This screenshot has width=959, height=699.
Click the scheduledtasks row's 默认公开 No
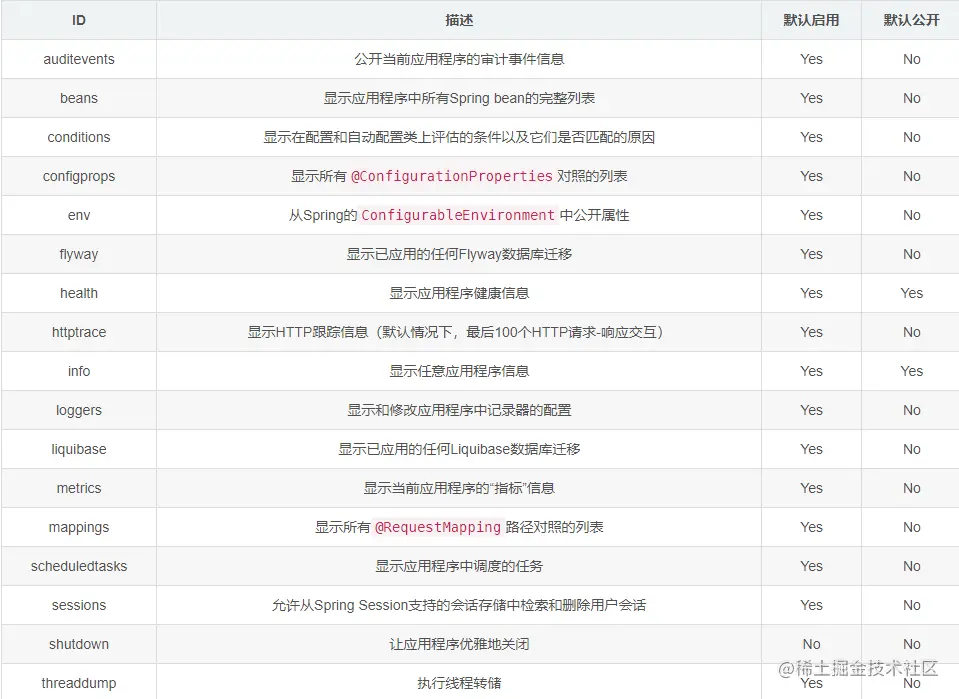911,566
